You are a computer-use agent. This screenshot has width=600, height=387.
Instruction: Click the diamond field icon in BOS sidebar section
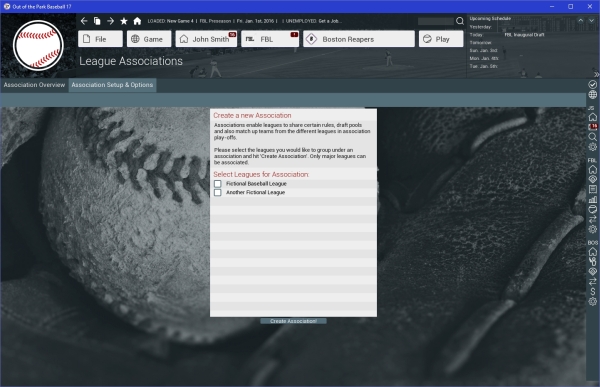[592, 272]
